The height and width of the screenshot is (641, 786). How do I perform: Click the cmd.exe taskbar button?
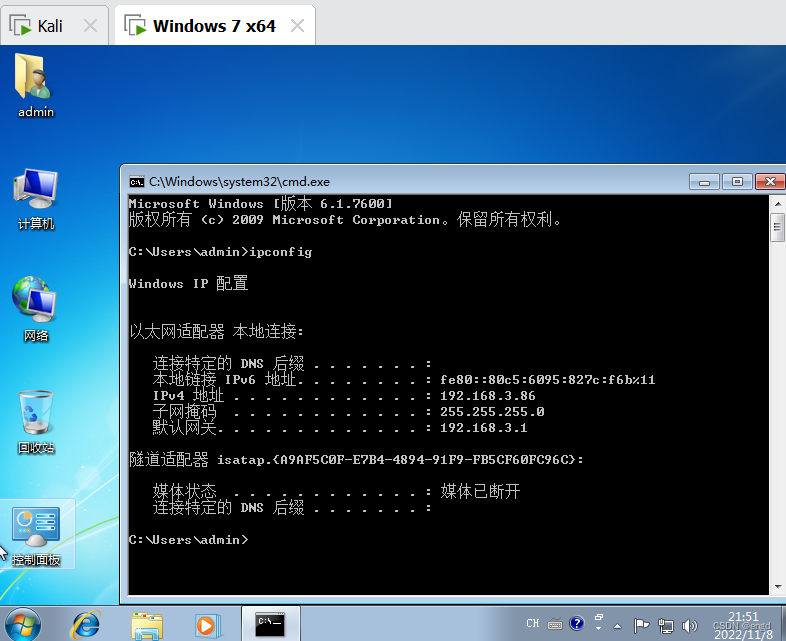(270, 624)
